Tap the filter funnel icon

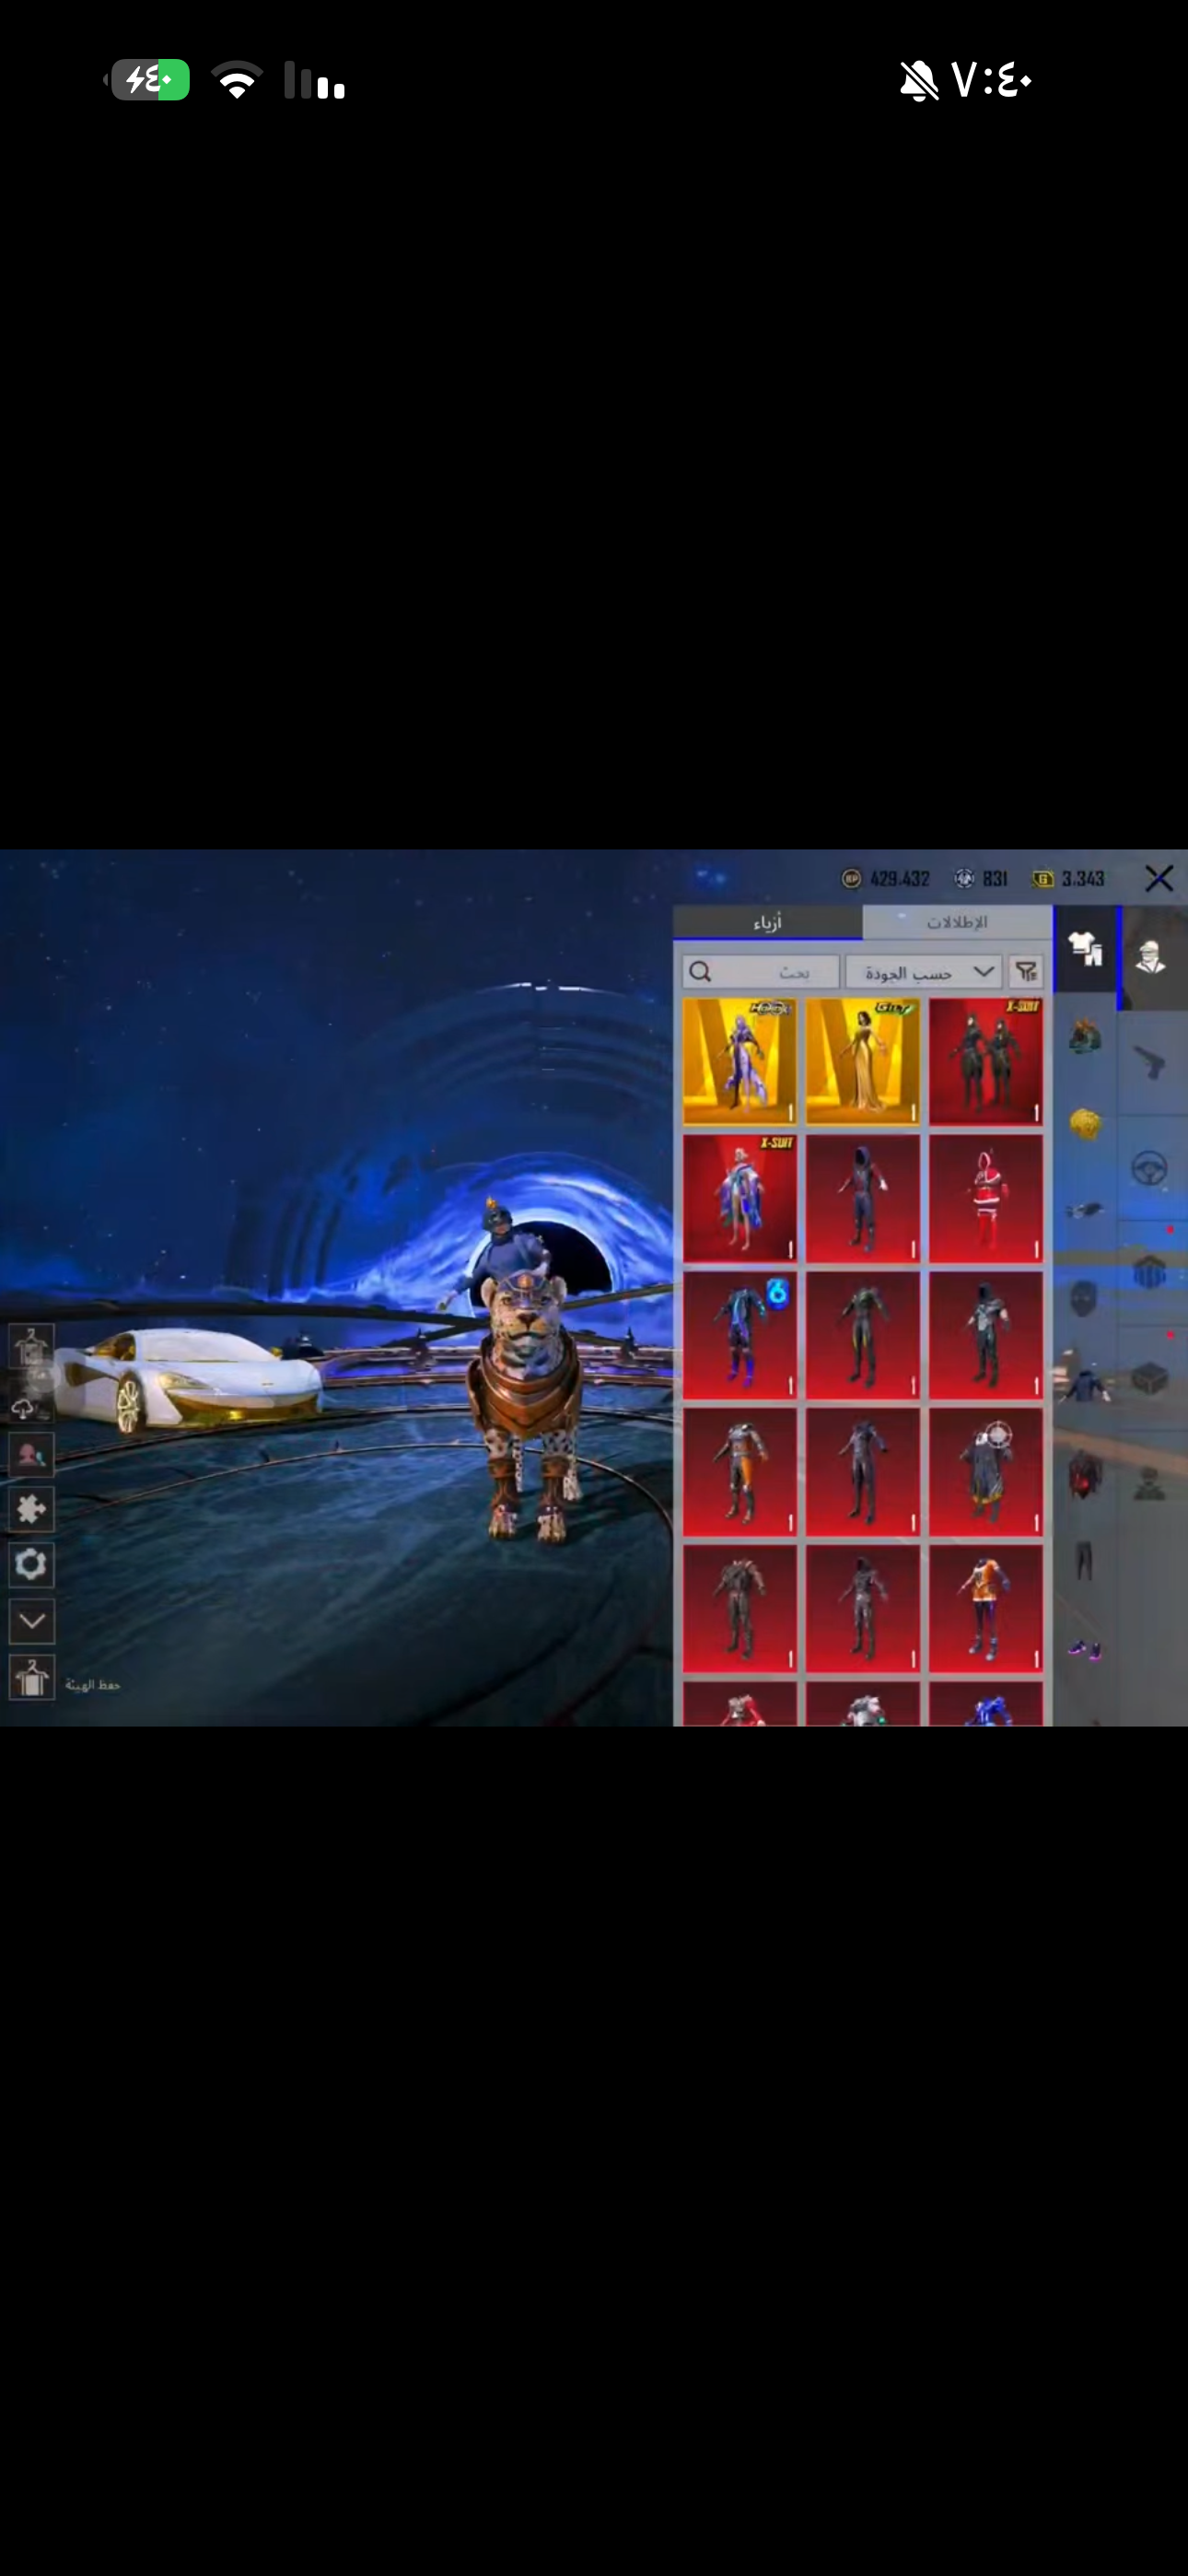pos(1026,972)
